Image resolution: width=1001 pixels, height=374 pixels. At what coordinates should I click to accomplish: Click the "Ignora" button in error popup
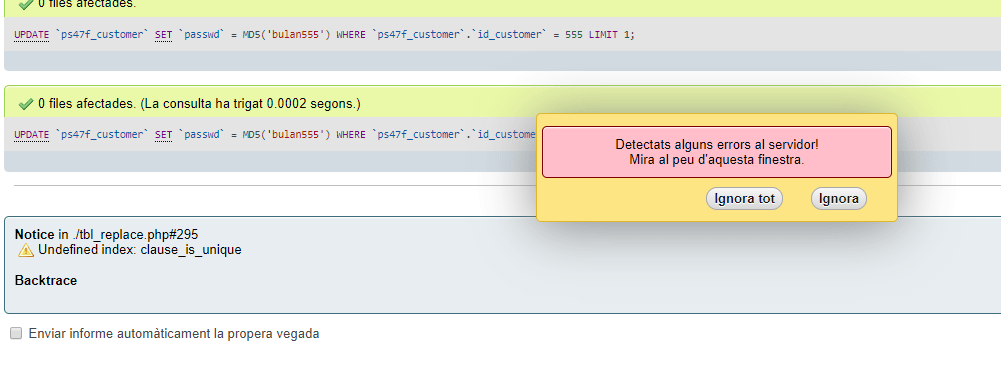pos(838,198)
